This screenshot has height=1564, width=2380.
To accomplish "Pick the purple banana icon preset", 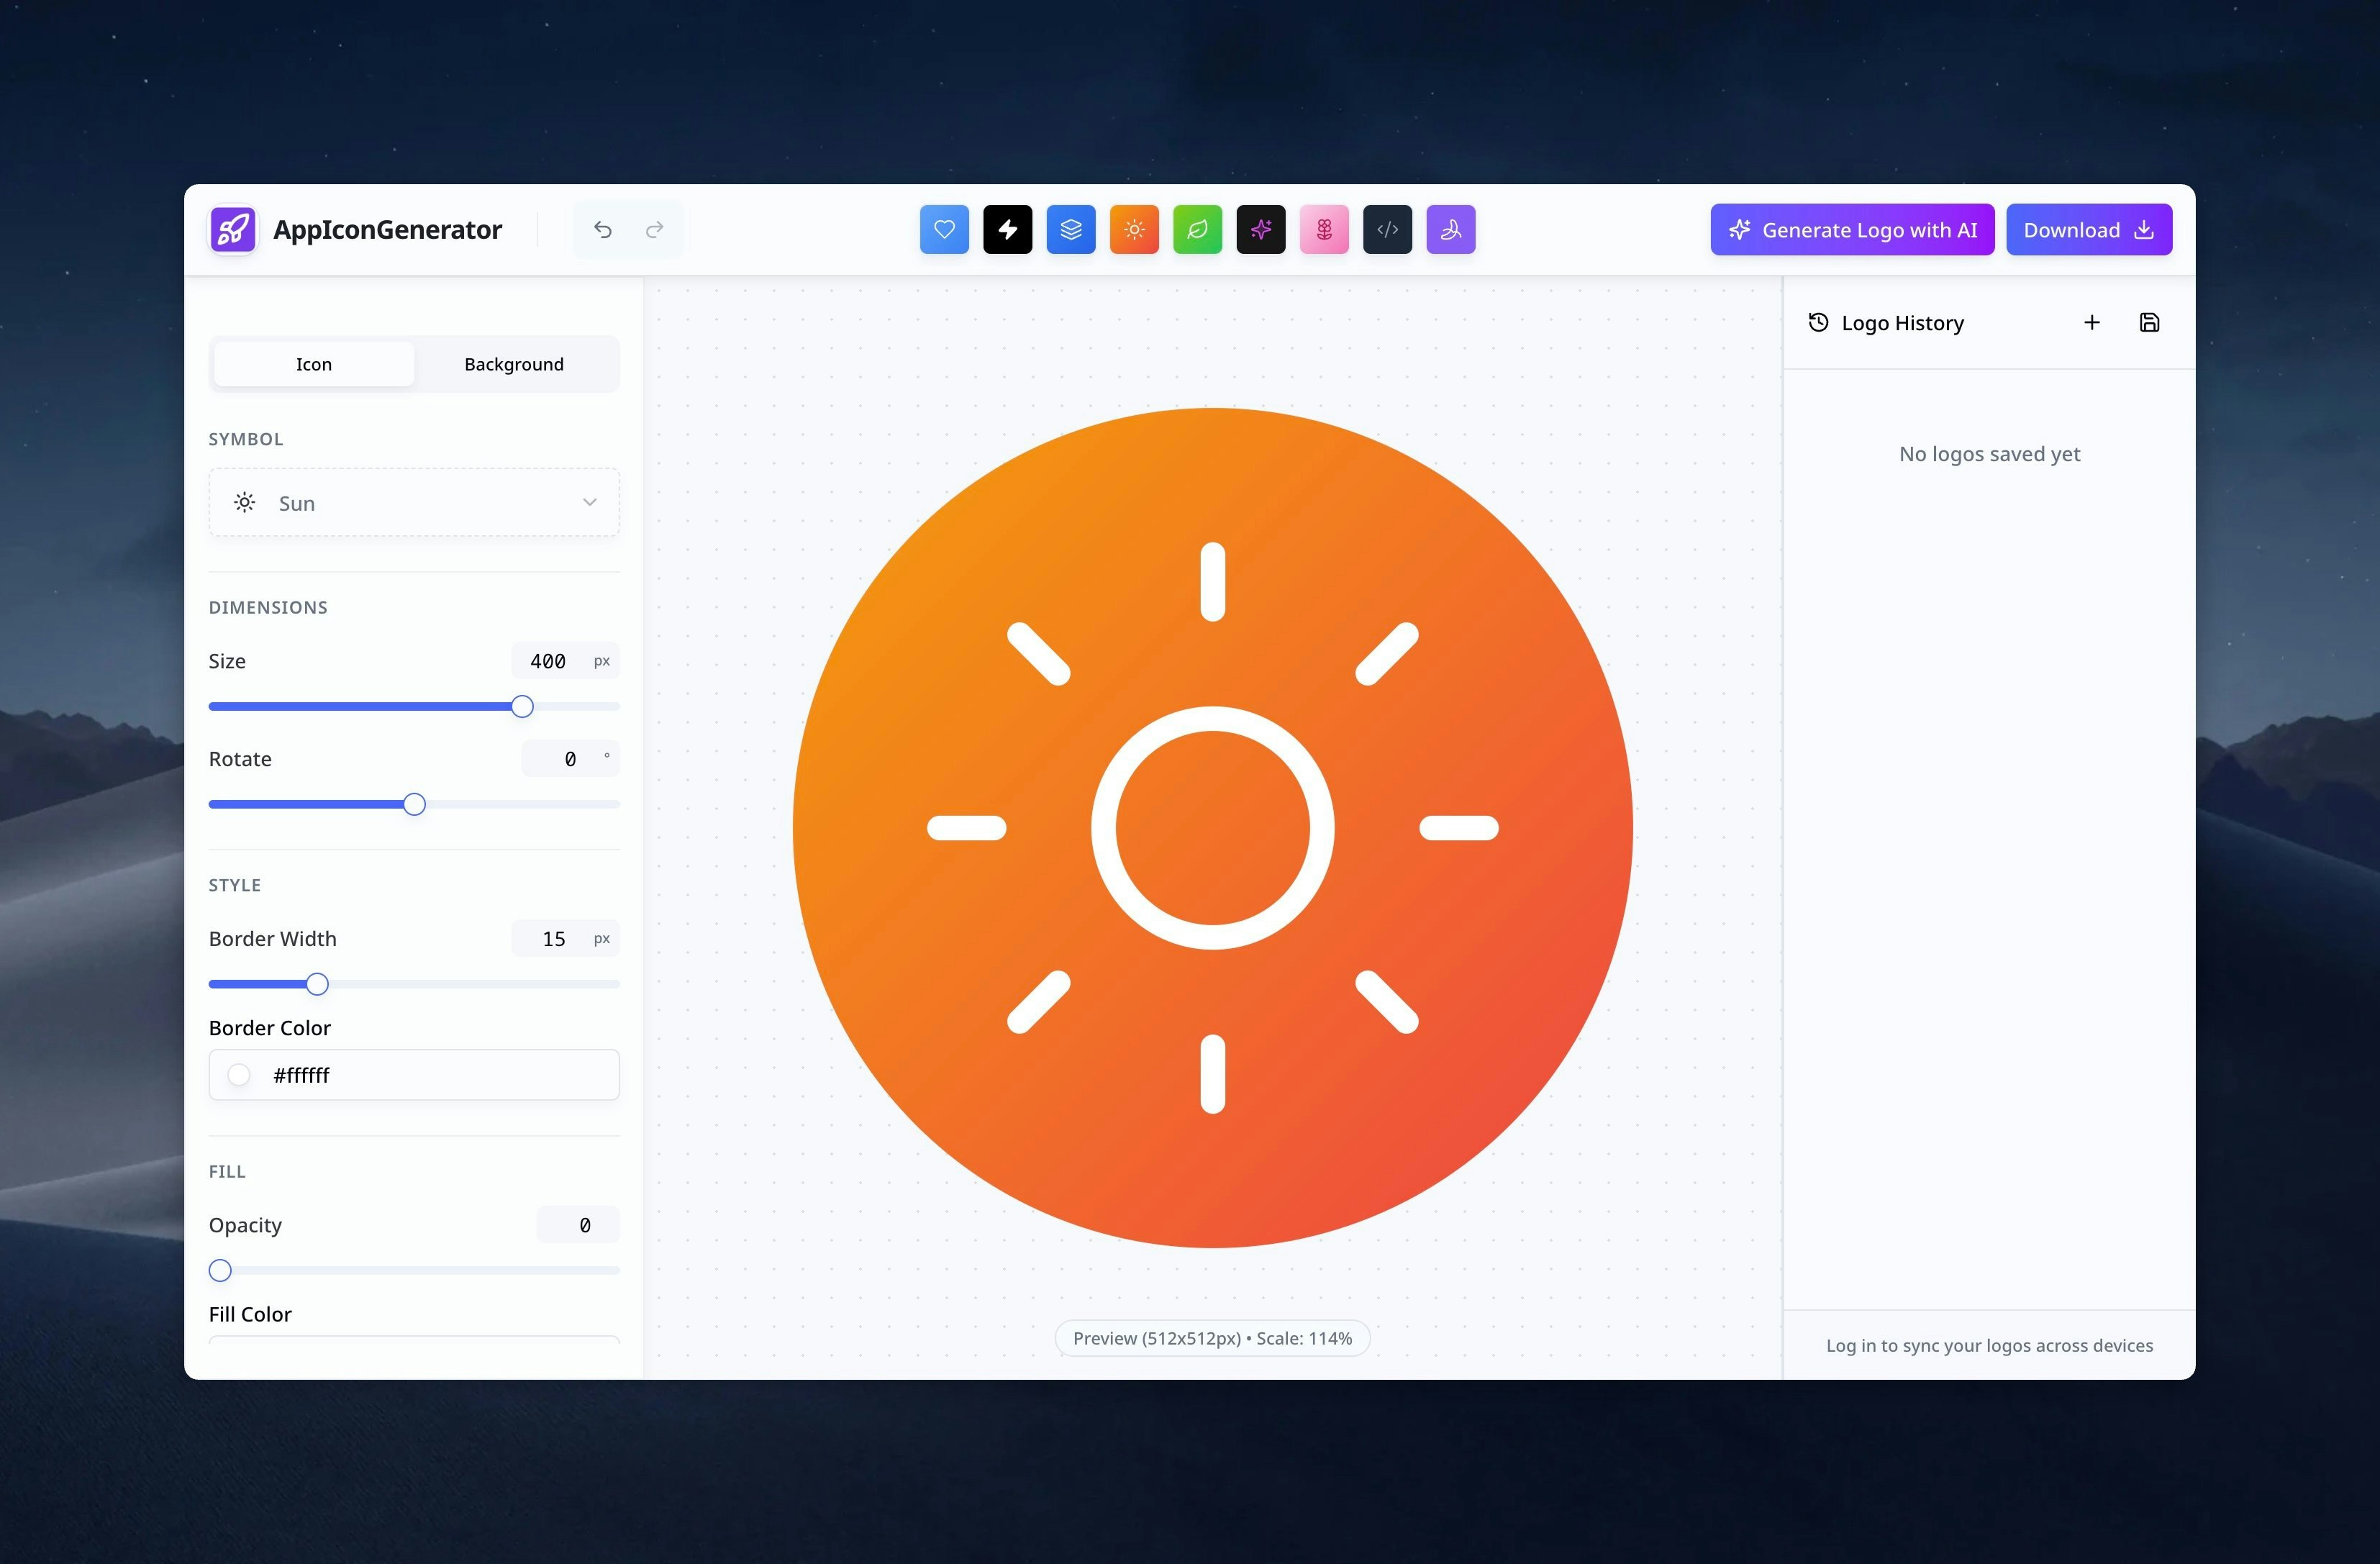I will (1451, 229).
